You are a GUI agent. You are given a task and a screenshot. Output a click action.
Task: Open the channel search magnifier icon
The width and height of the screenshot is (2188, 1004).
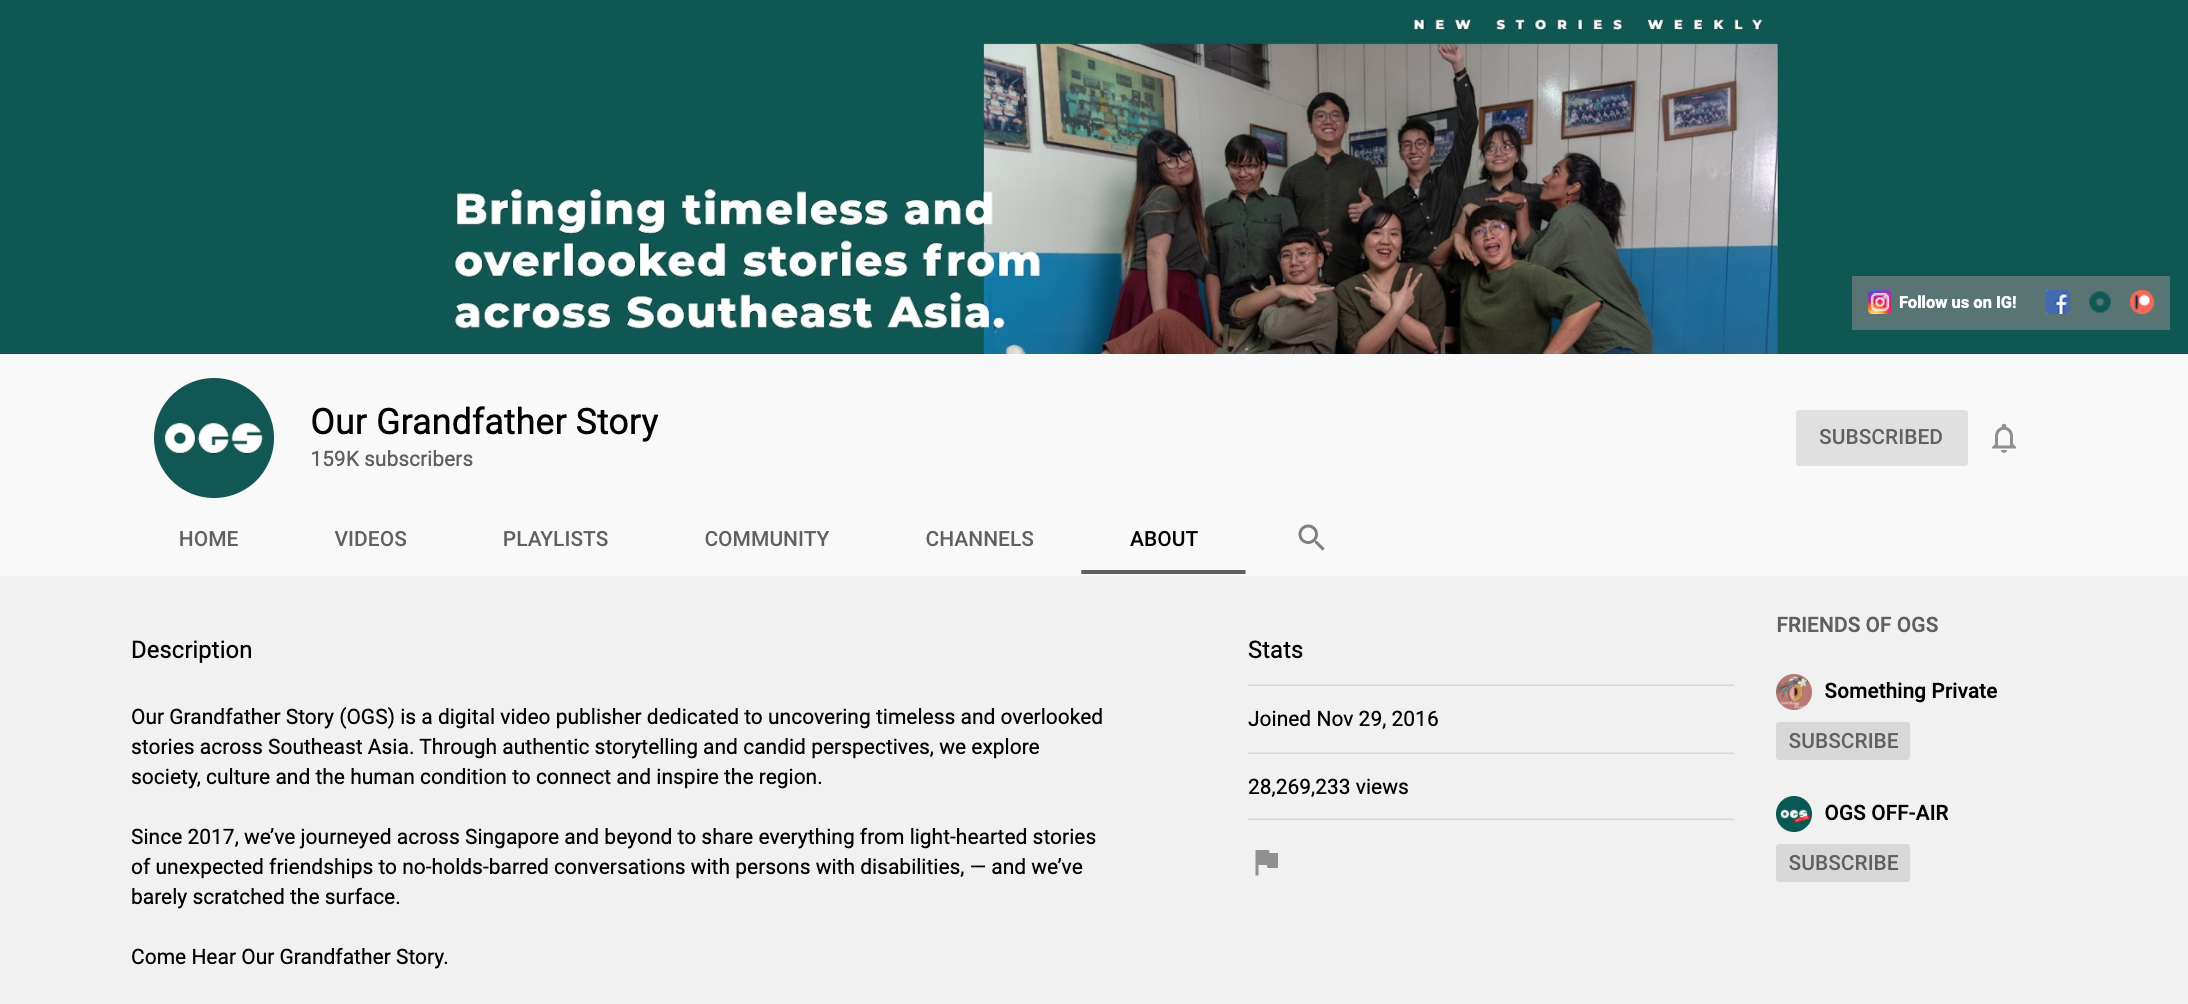coord(1311,538)
